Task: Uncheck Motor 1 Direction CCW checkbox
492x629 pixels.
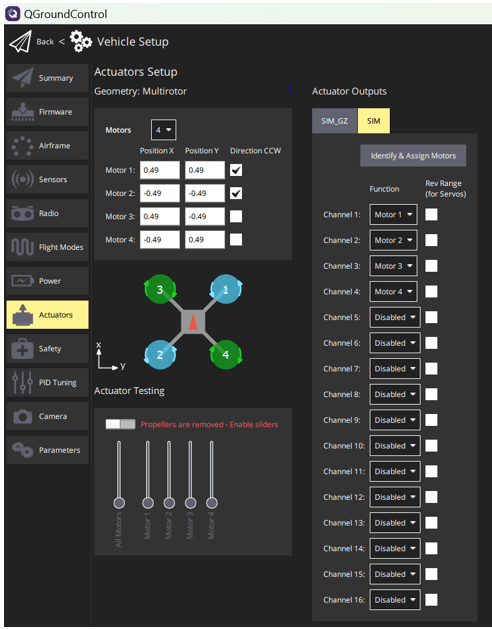Action: tap(236, 170)
